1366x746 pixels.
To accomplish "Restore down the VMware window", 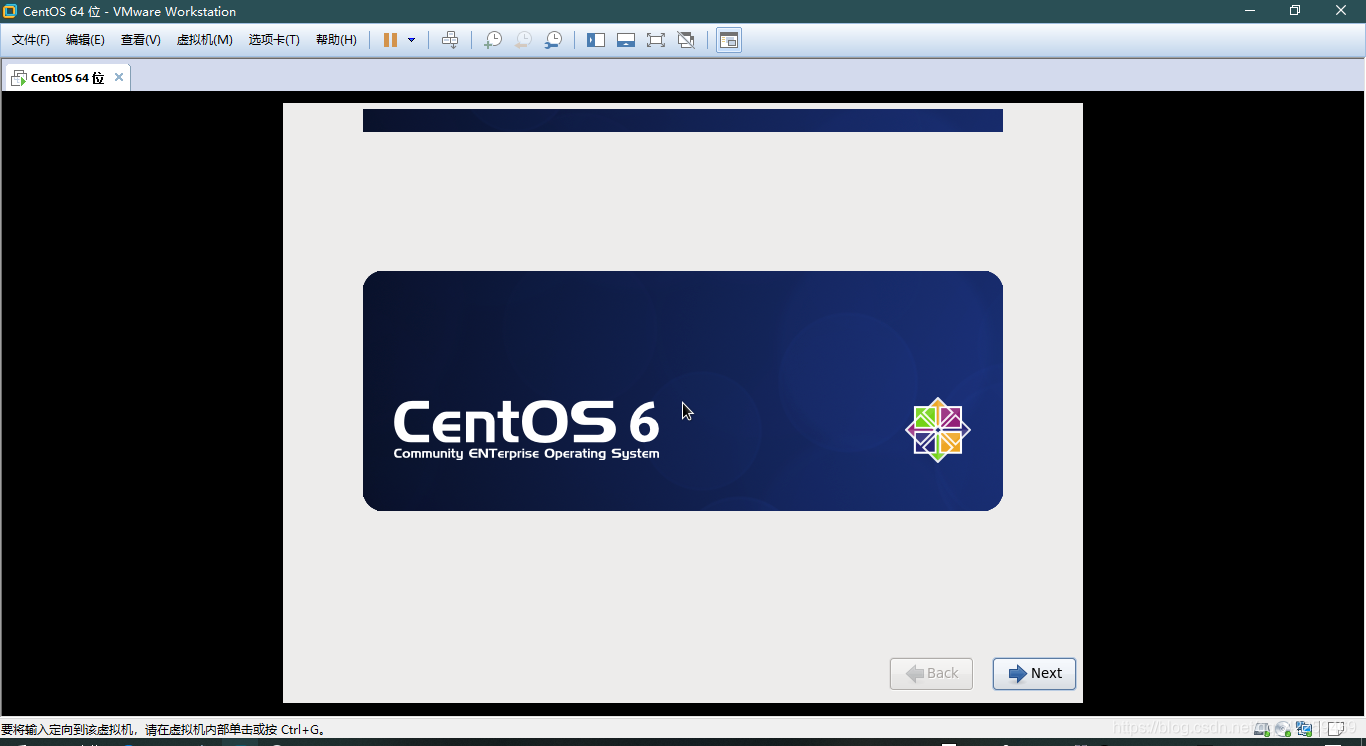I will [x=1295, y=11].
